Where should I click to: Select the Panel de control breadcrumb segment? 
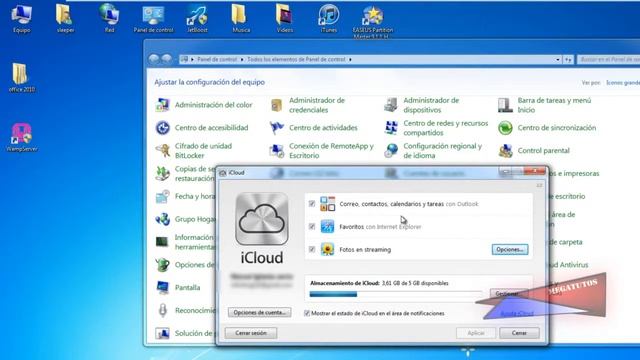coord(217,60)
